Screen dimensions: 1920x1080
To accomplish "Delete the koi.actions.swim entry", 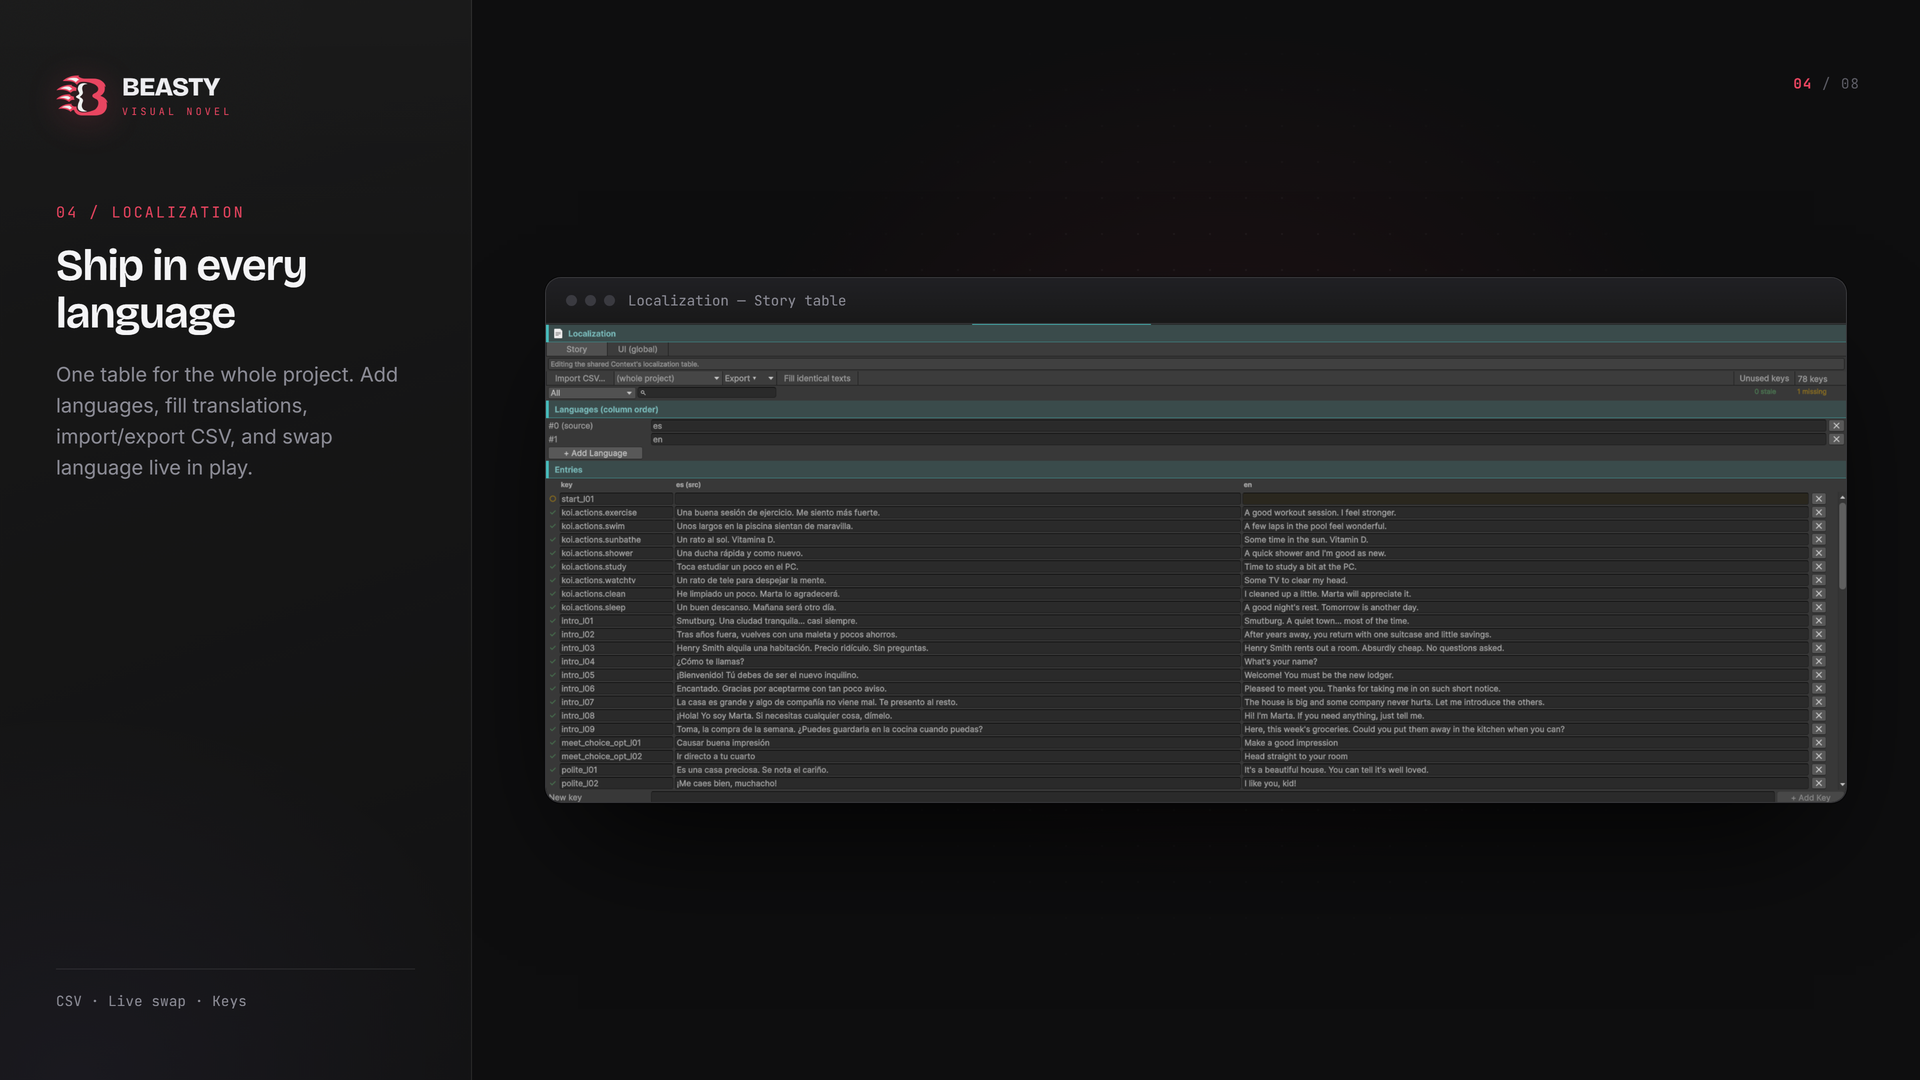I will (1819, 526).
